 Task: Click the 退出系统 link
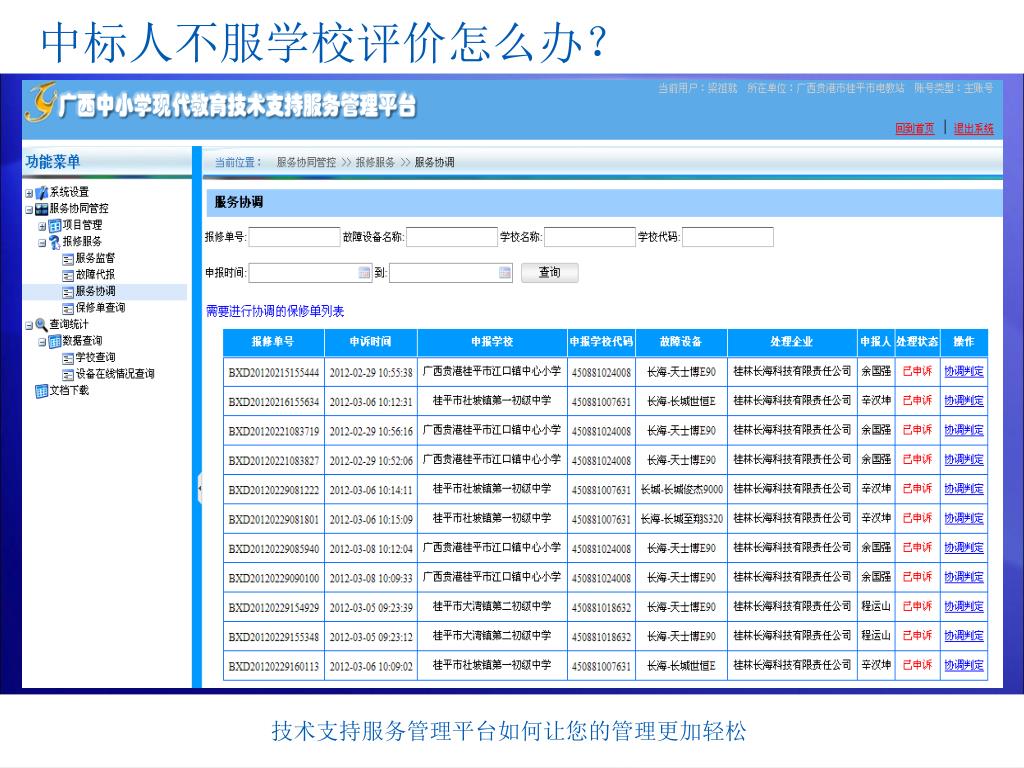pos(974,128)
